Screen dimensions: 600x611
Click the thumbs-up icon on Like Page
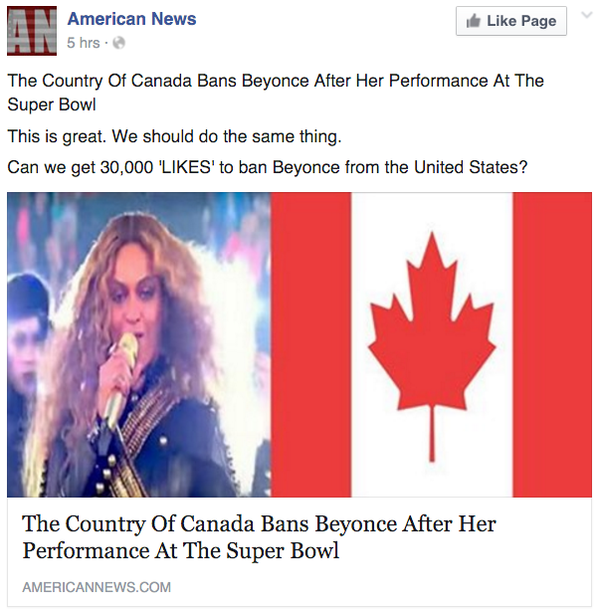tap(473, 21)
